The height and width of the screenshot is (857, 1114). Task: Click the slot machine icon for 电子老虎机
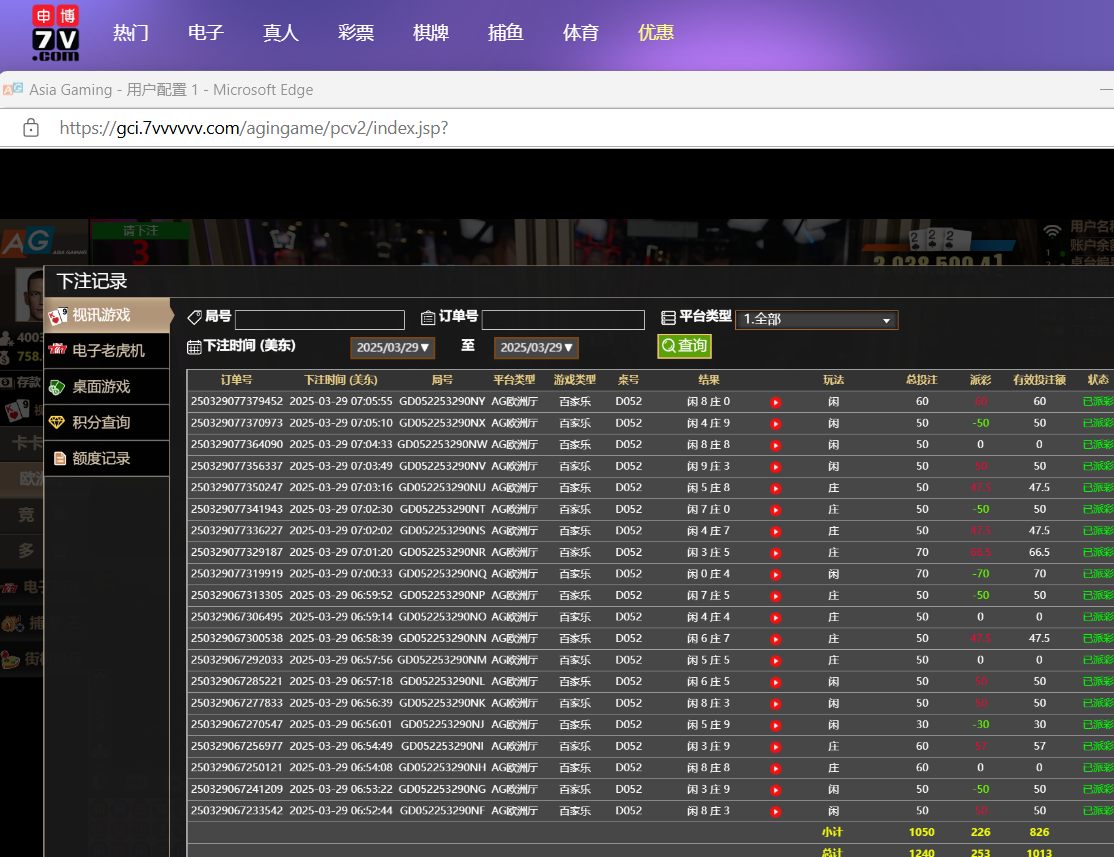tap(59, 351)
